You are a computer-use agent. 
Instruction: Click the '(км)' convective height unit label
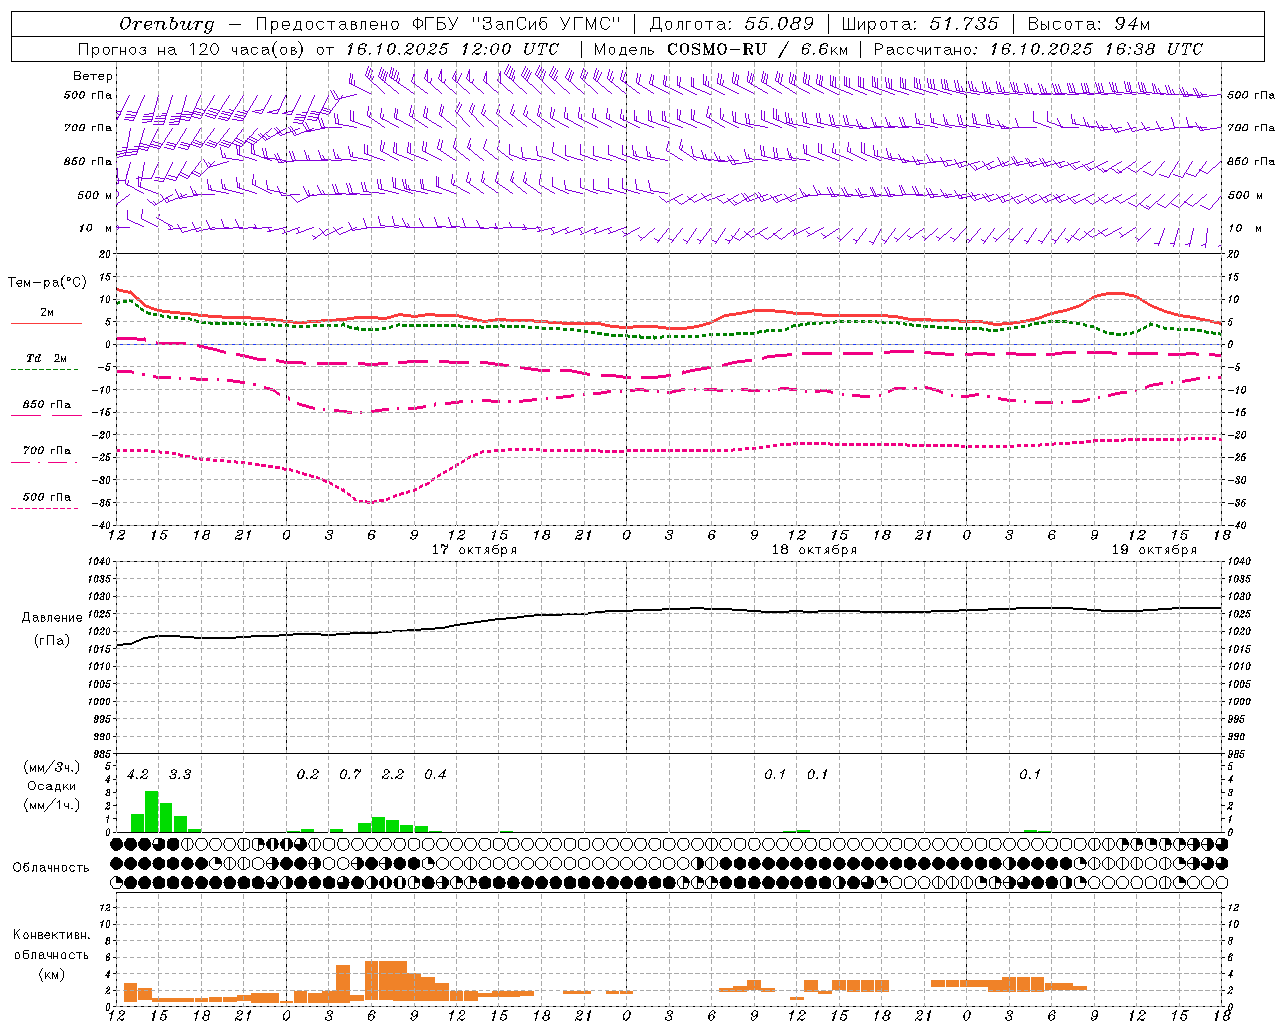click(51, 974)
